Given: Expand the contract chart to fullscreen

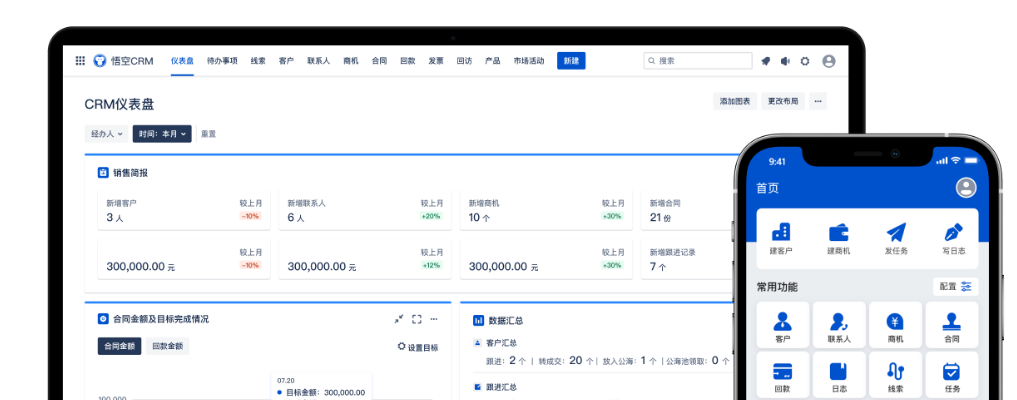Looking at the screenshot, I should pos(416,319).
